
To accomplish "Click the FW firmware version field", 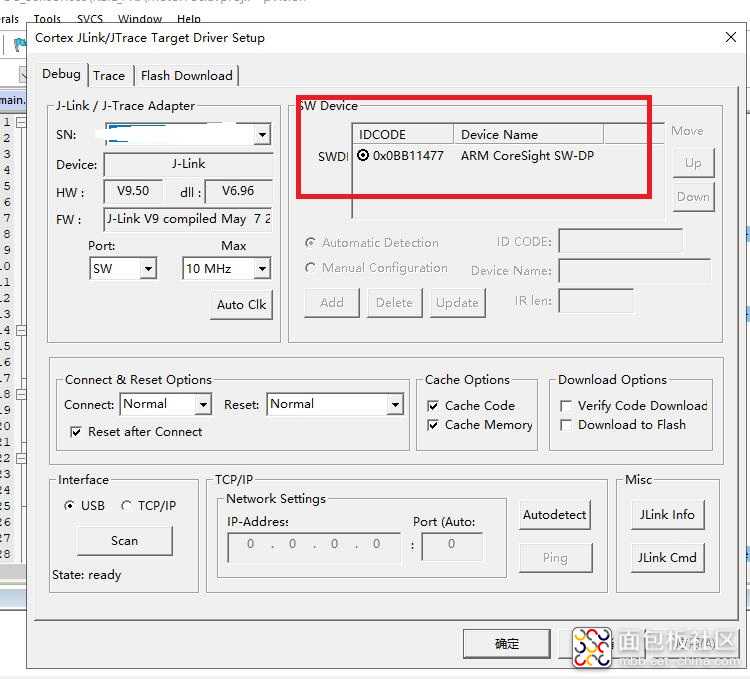I will tap(188, 219).
